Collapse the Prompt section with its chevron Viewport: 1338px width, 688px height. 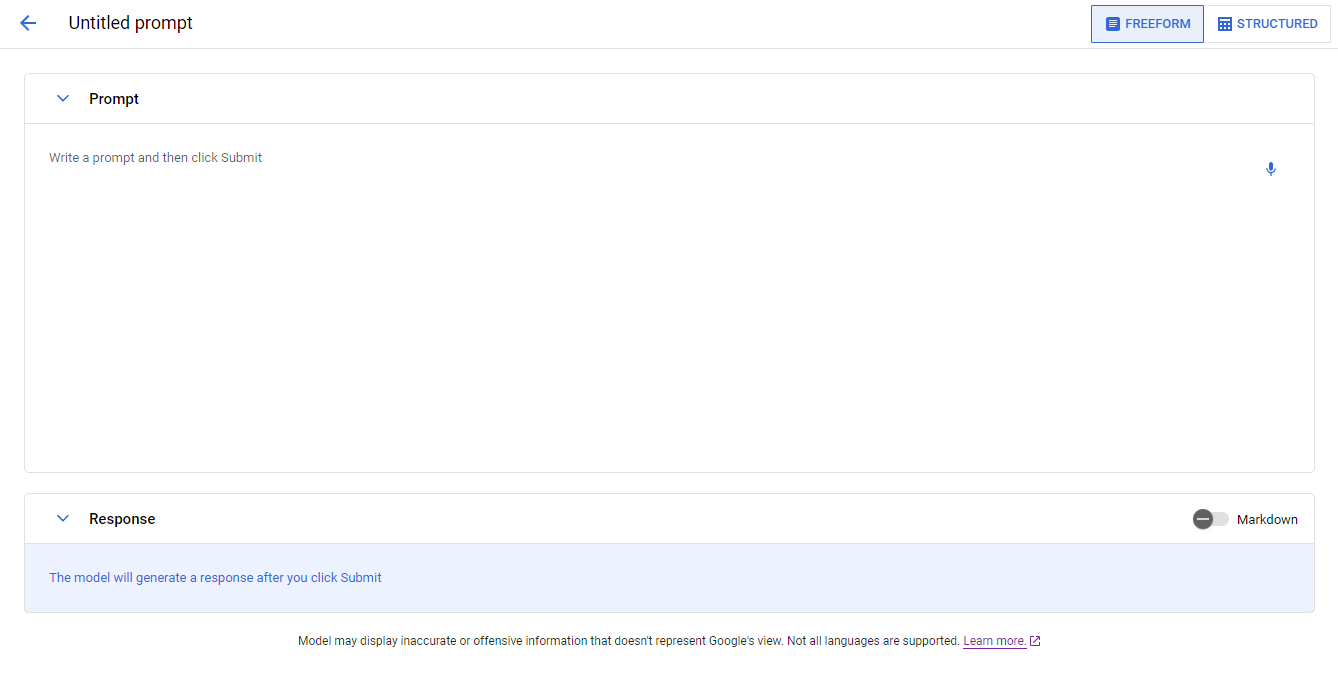point(63,98)
